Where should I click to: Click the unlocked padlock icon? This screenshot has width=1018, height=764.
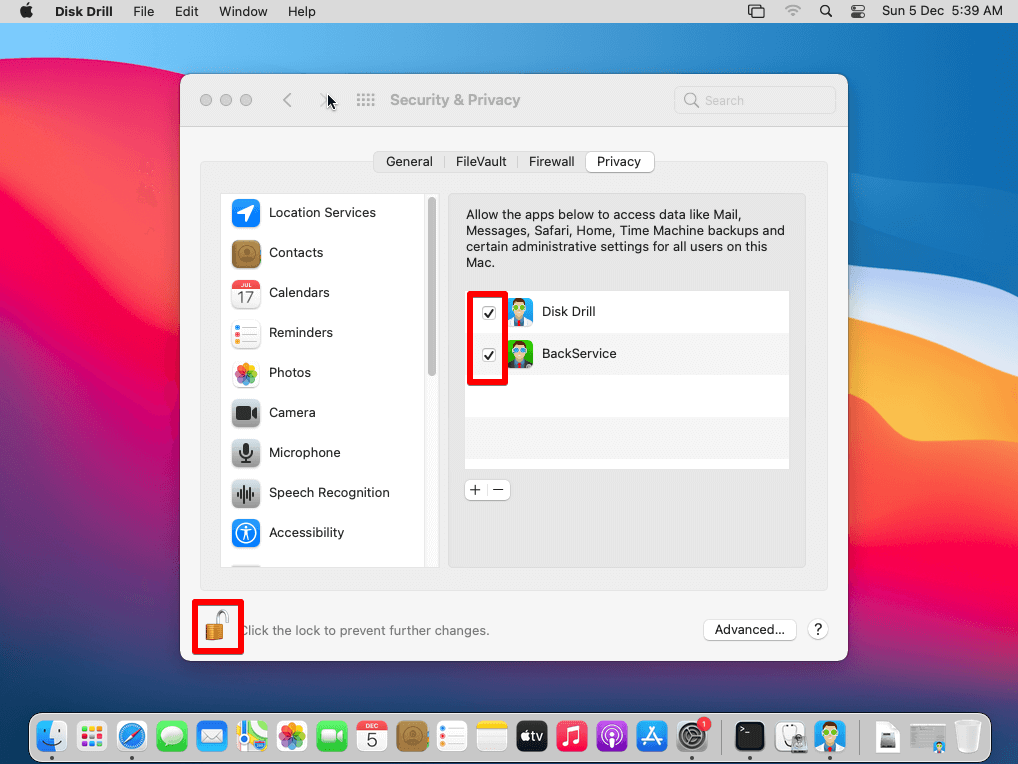pos(217,626)
